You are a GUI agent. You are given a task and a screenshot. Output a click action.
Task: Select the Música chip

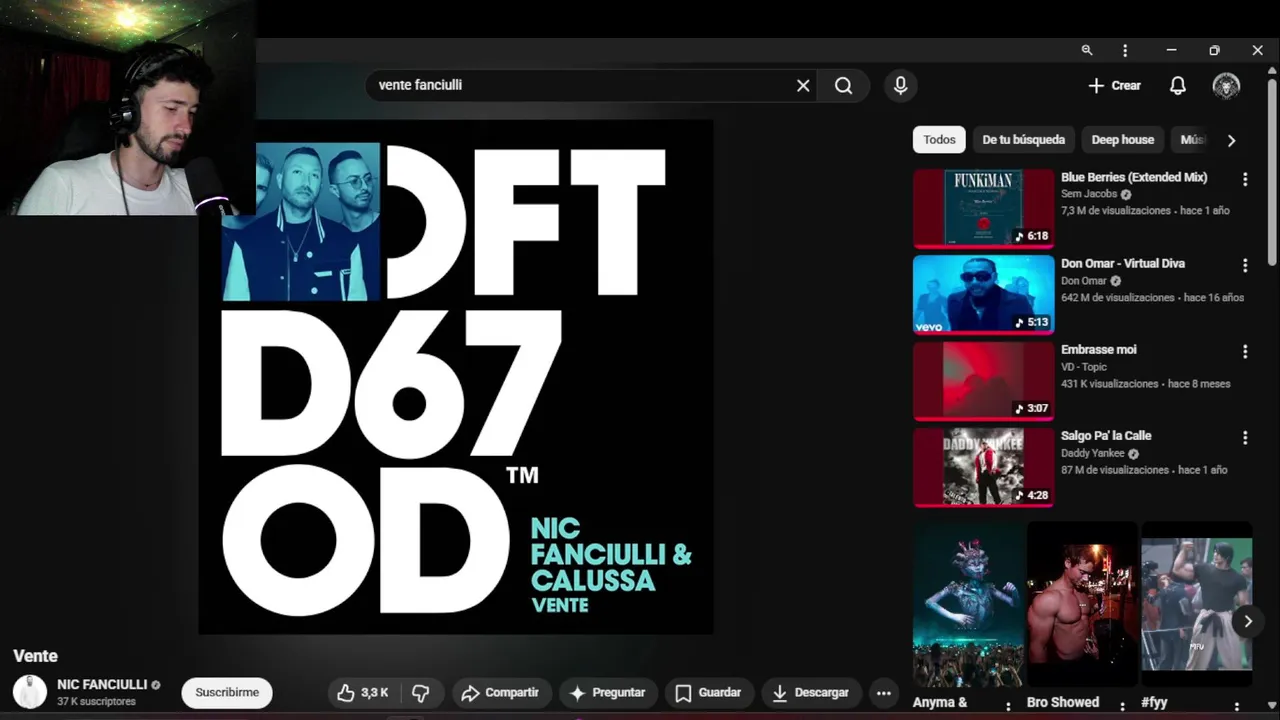click(x=1193, y=140)
